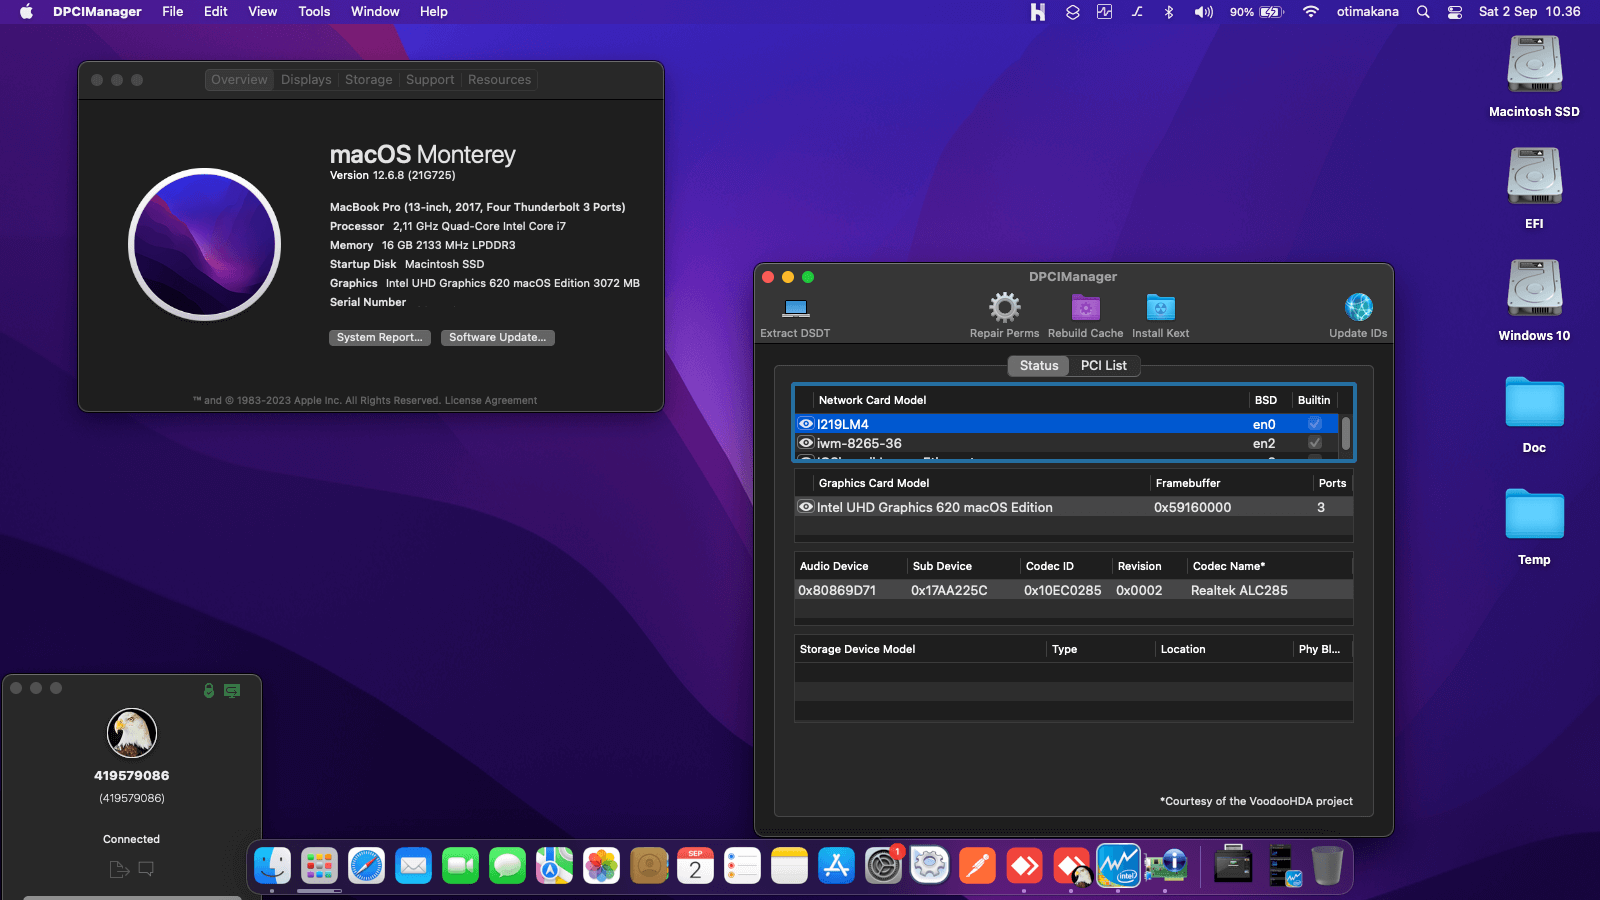1600x900 pixels.
Task: Open Notes app in the dock
Action: (789, 865)
